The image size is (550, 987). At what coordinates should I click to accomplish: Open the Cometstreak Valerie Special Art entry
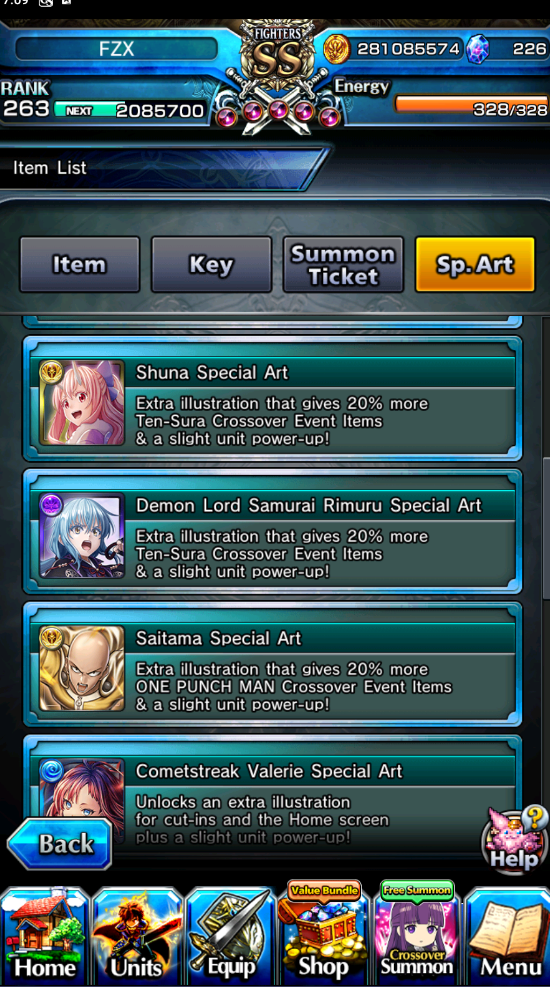pos(272,796)
